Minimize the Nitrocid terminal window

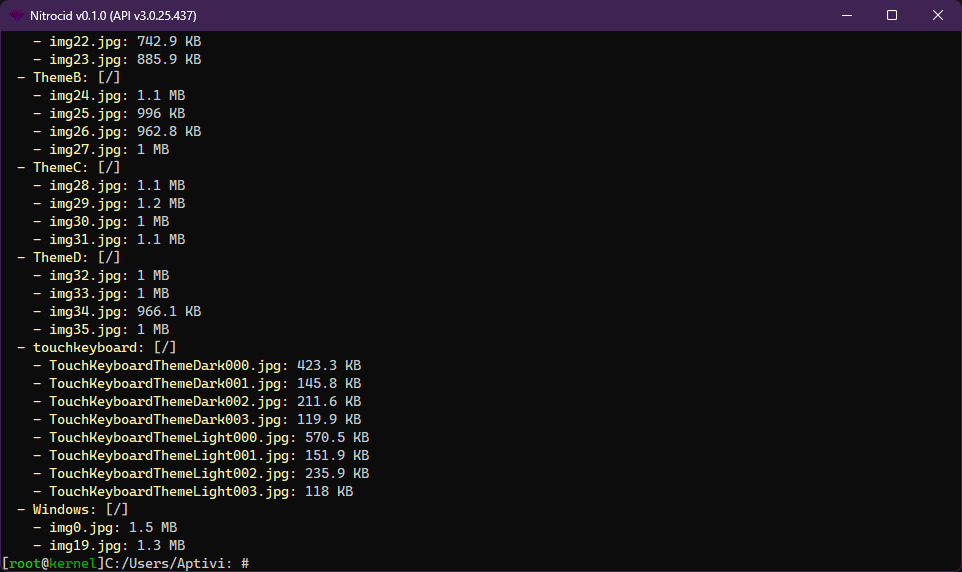[x=845, y=15]
